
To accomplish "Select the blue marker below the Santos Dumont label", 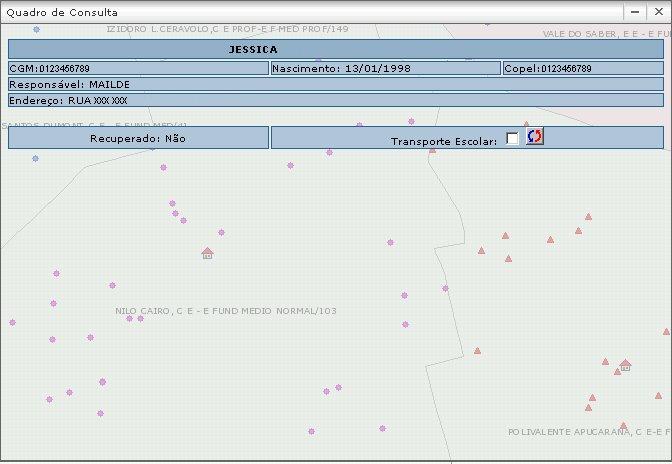I will click(35, 159).
